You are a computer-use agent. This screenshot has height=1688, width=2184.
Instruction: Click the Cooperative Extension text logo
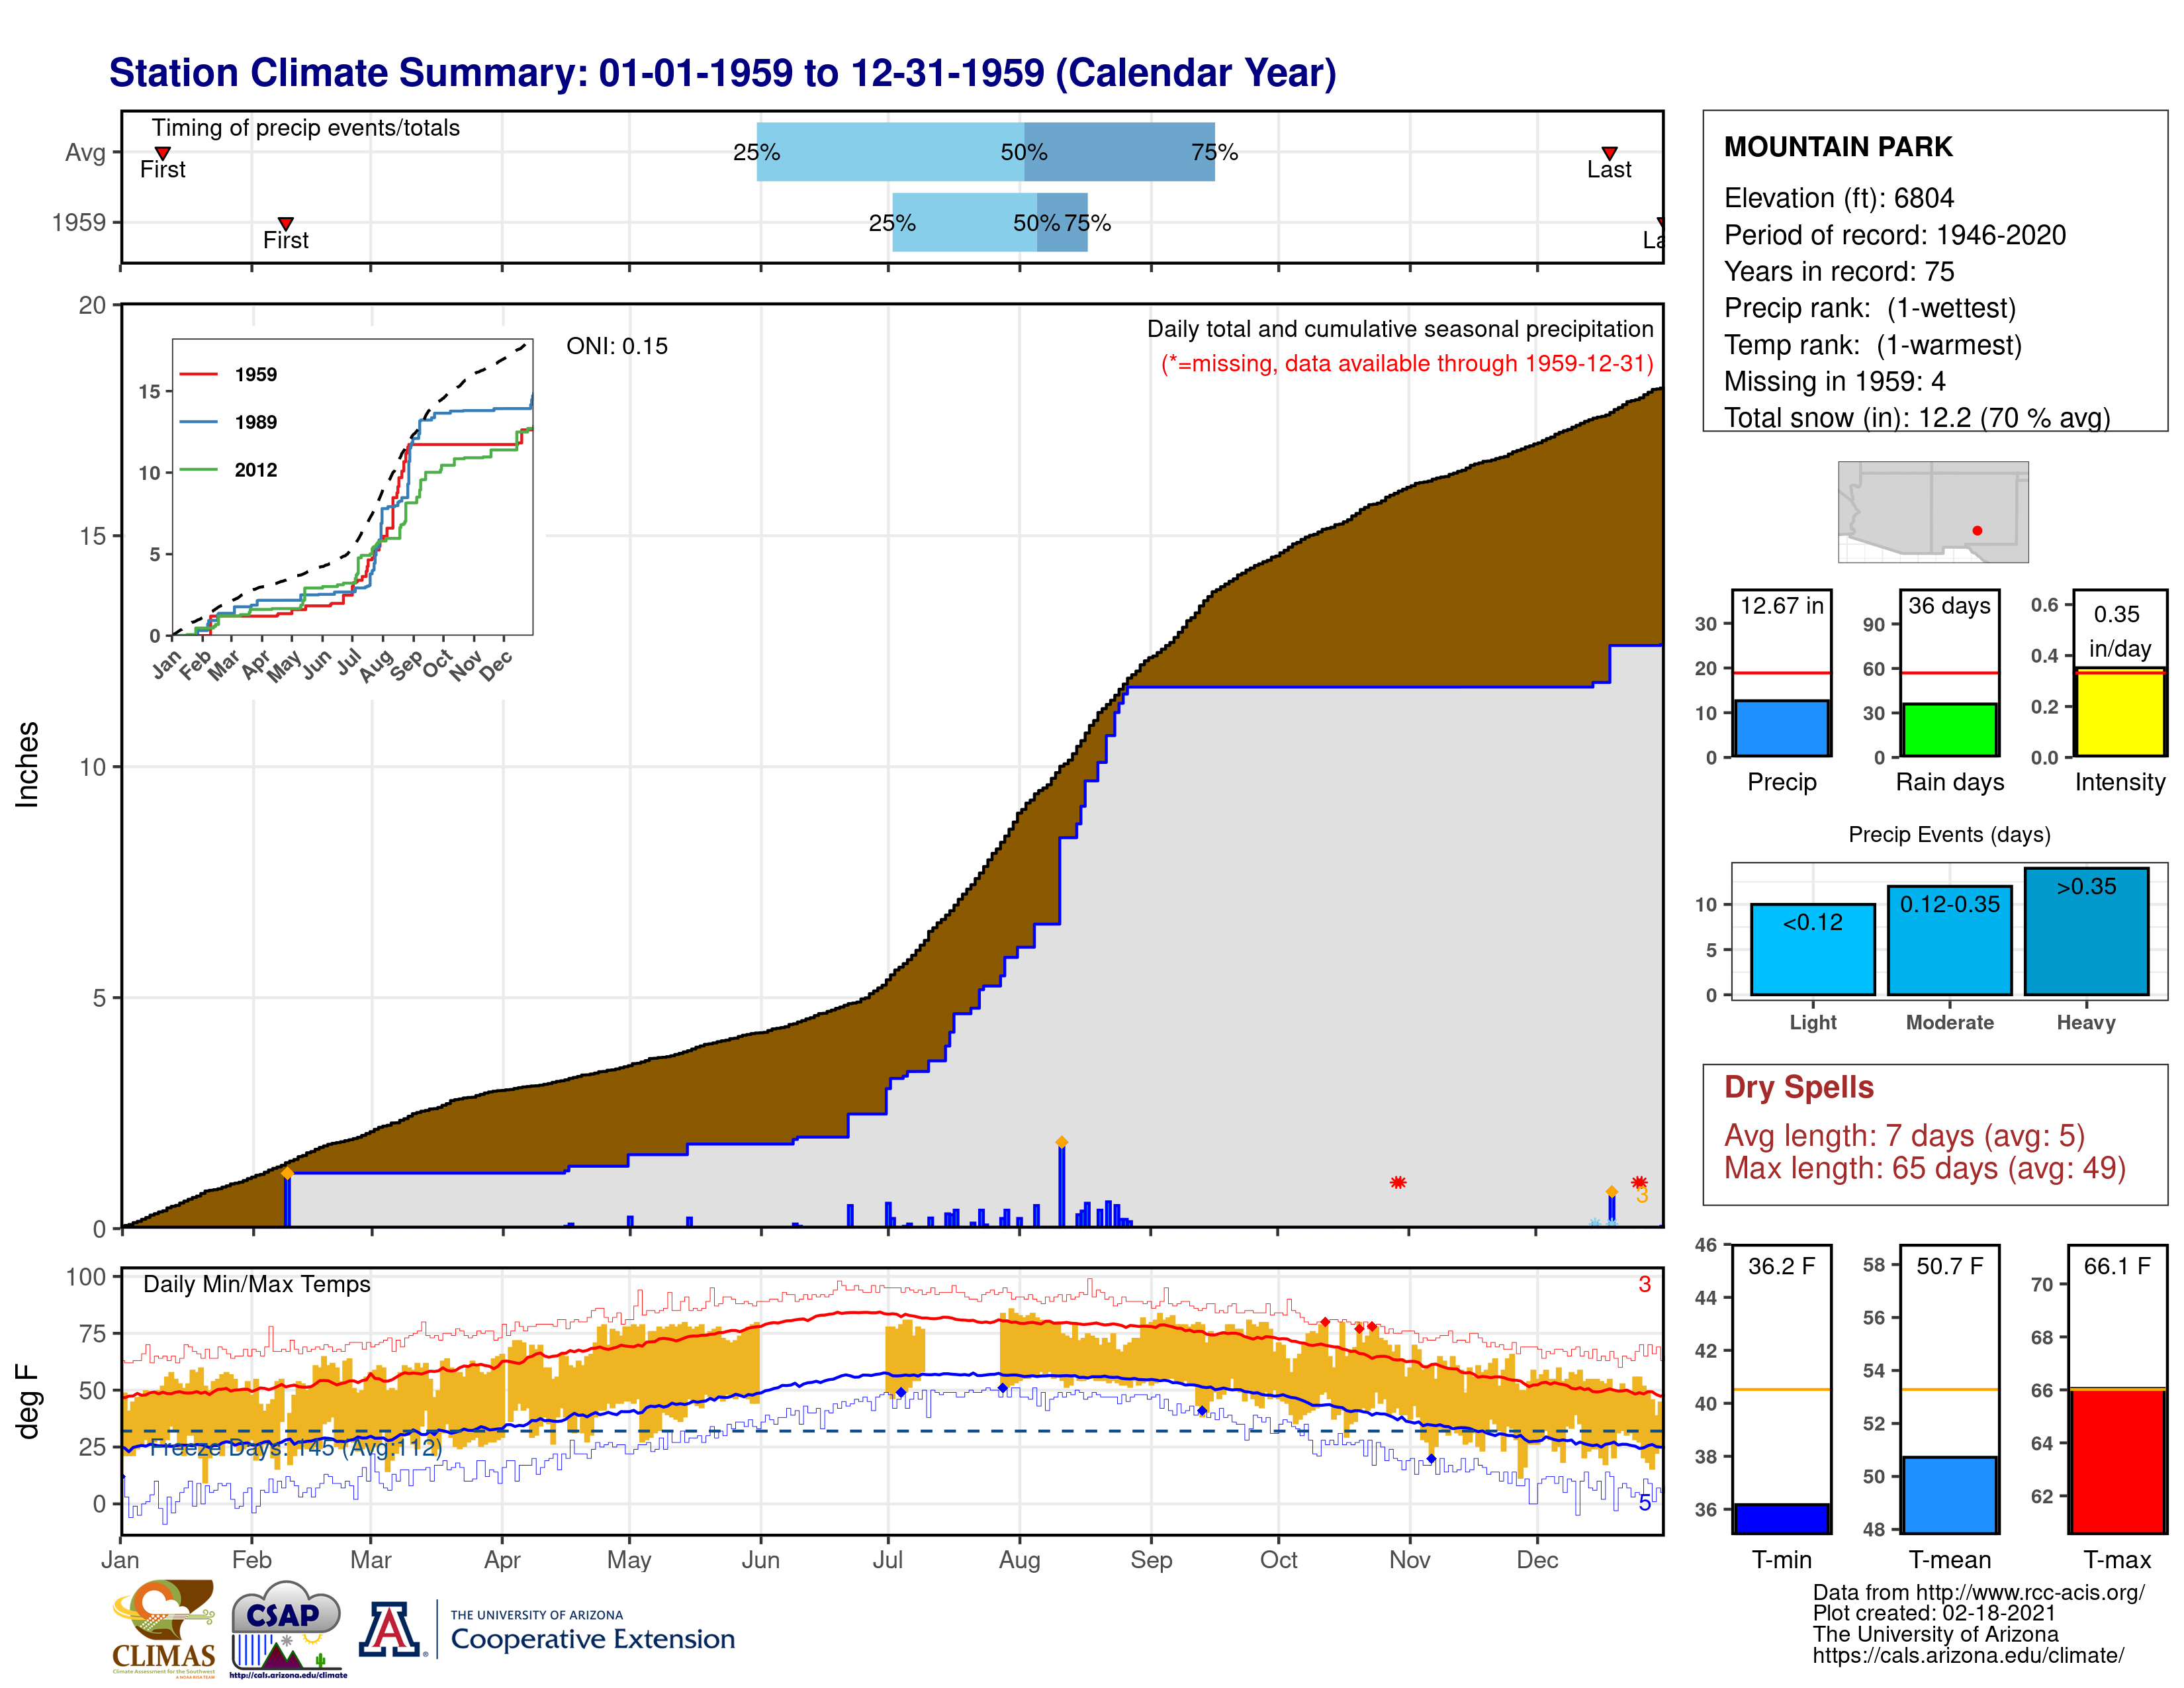592,1630
